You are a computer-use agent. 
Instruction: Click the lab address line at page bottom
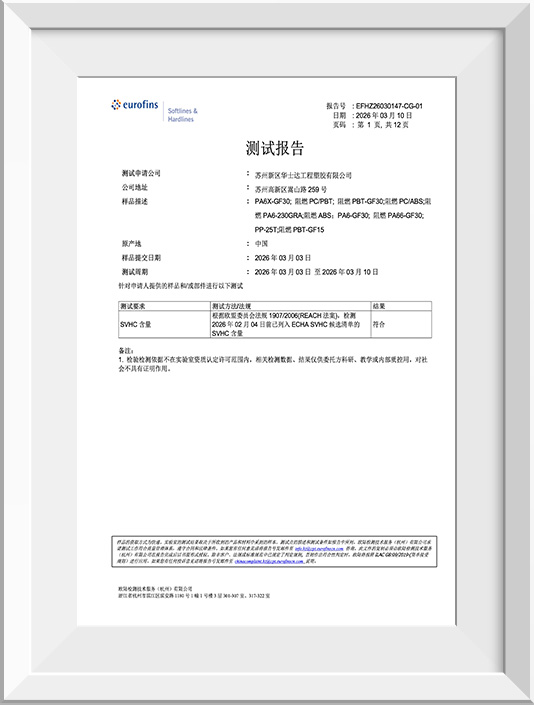tap(194, 596)
